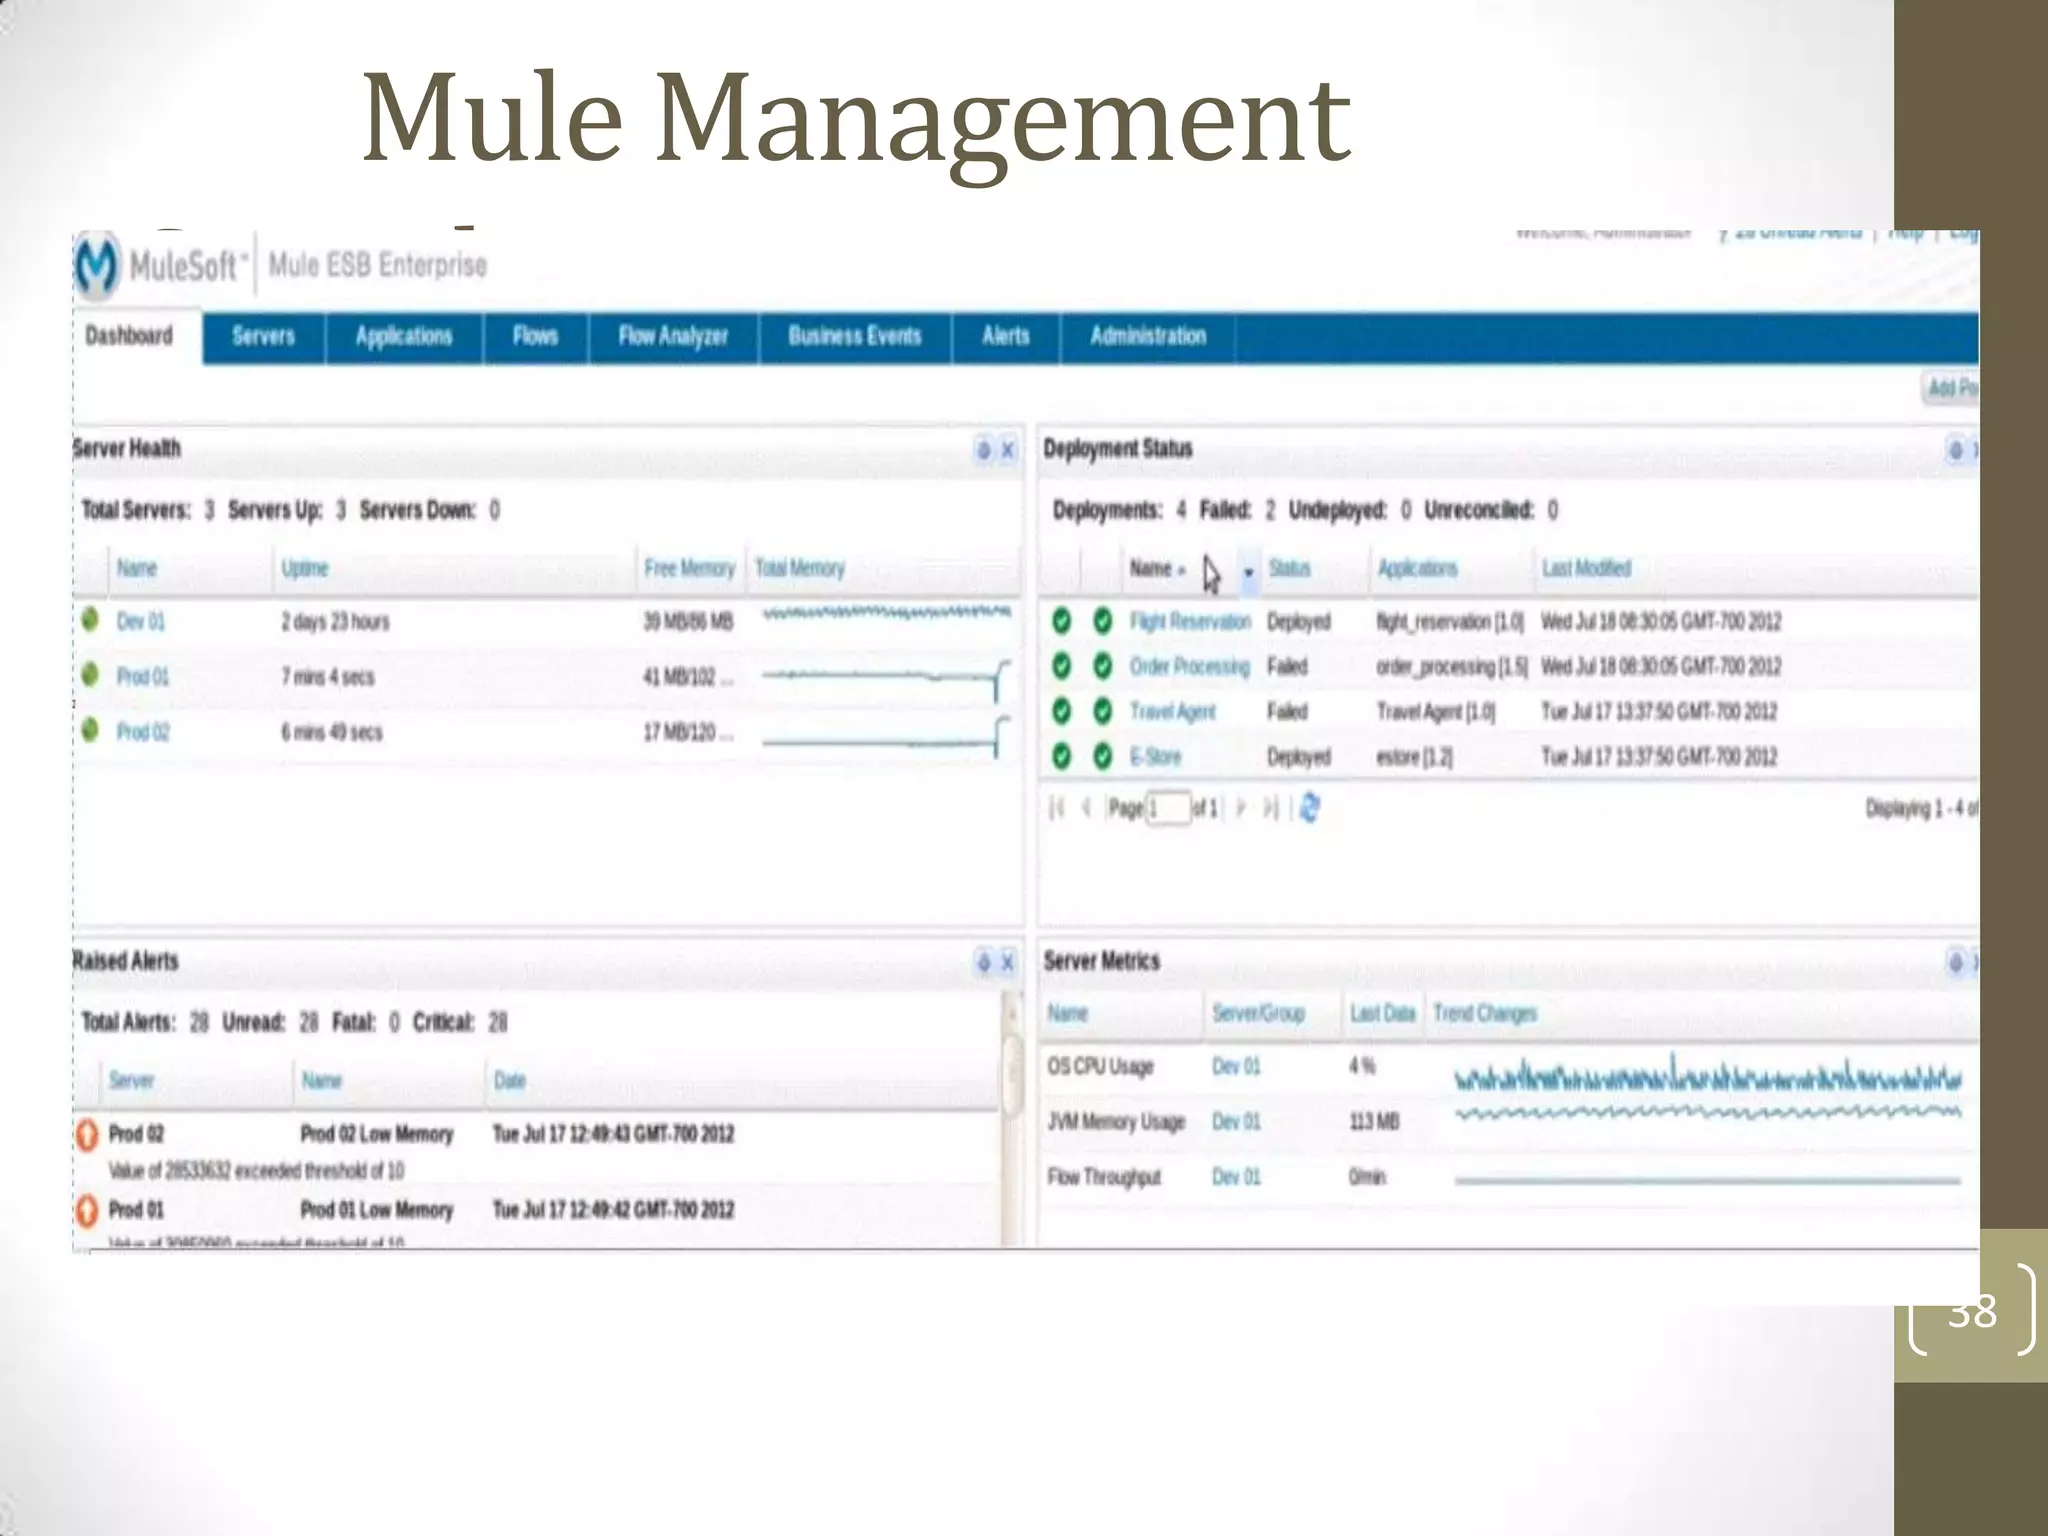
Task: Open the Dev 01 server link in Server Health
Action: click(141, 622)
